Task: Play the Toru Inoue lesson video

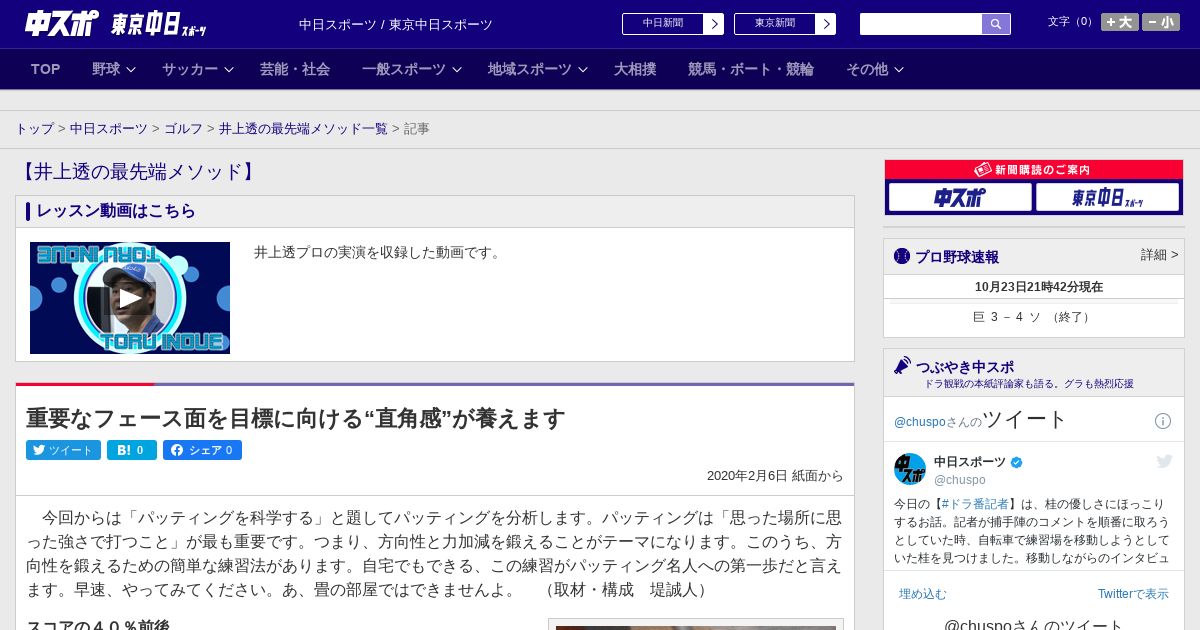Action: pos(130,298)
